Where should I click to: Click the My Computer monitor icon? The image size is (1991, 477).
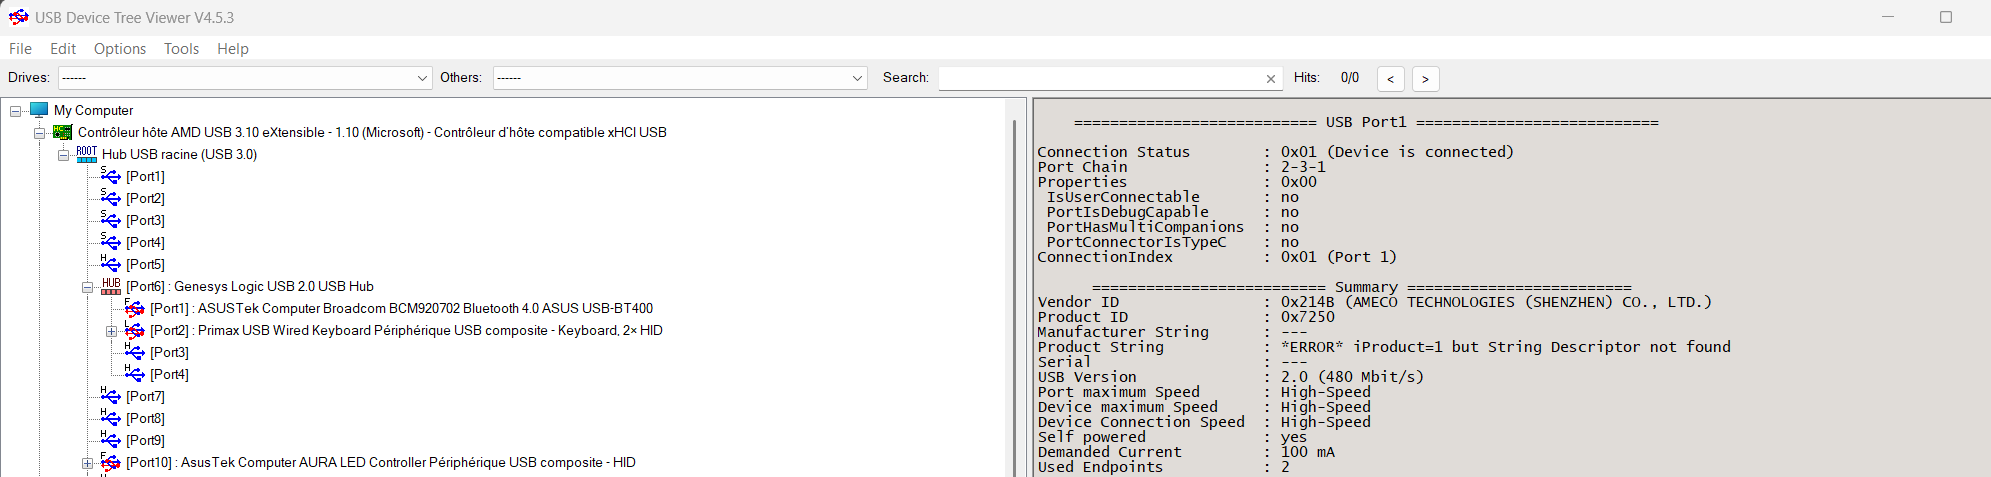pyautogui.click(x=39, y=110)
